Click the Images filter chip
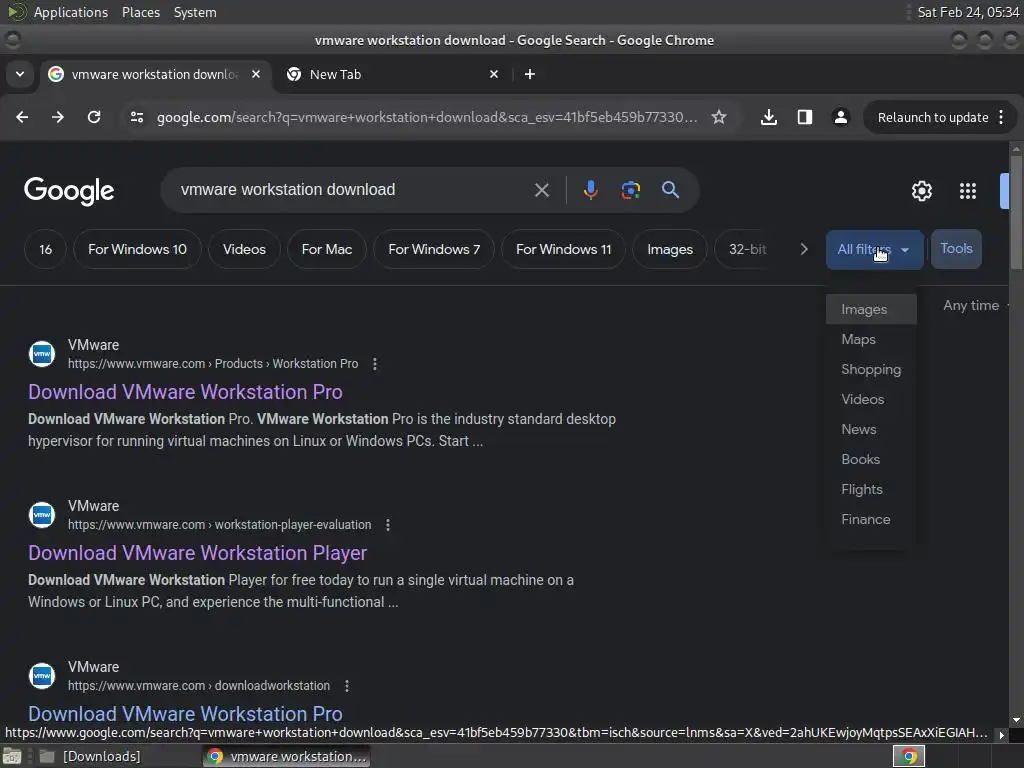1024x768 pixels. point(670,249)
